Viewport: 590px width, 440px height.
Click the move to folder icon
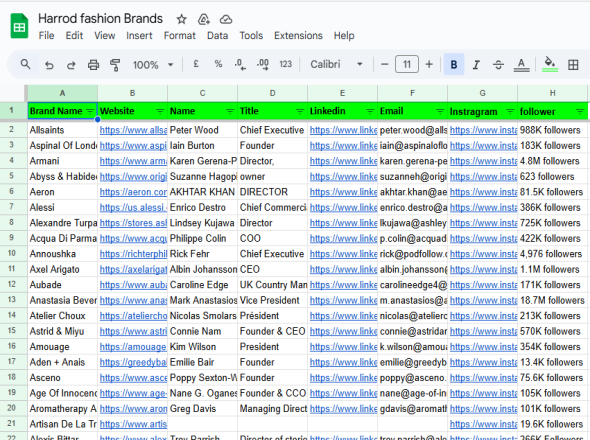(204, 19)
